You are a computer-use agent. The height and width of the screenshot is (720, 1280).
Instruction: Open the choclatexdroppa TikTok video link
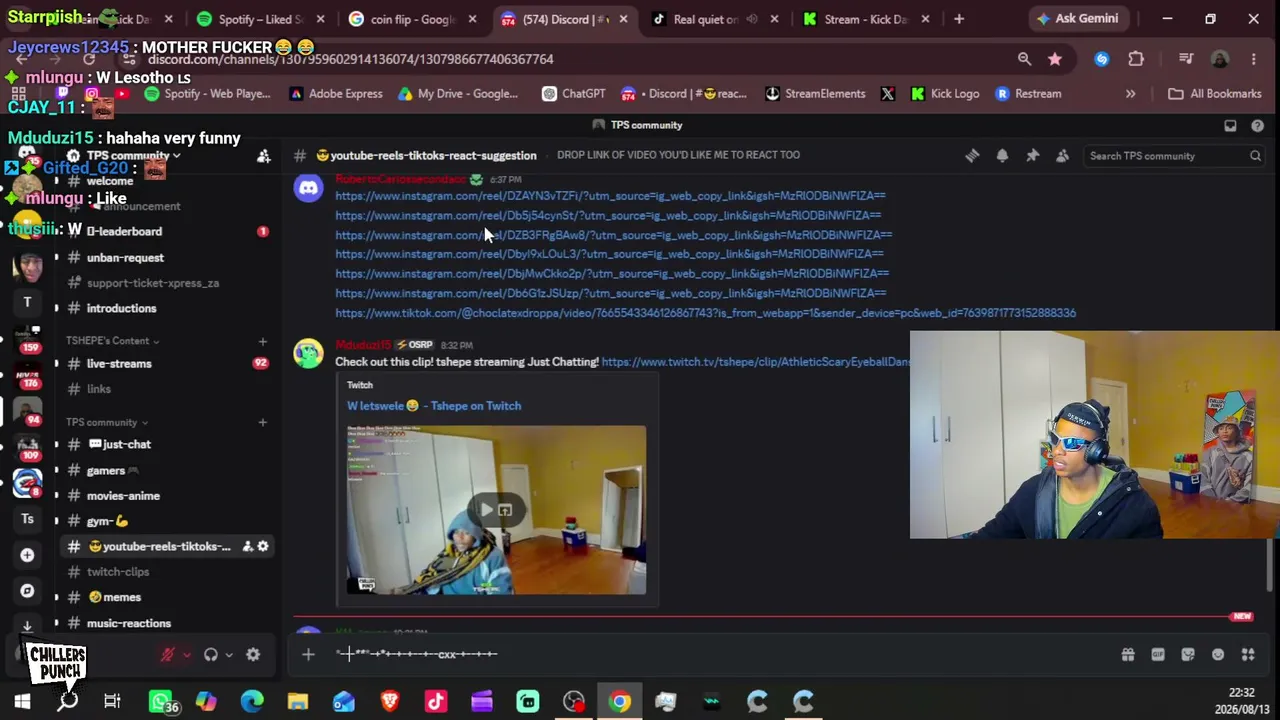705,313
